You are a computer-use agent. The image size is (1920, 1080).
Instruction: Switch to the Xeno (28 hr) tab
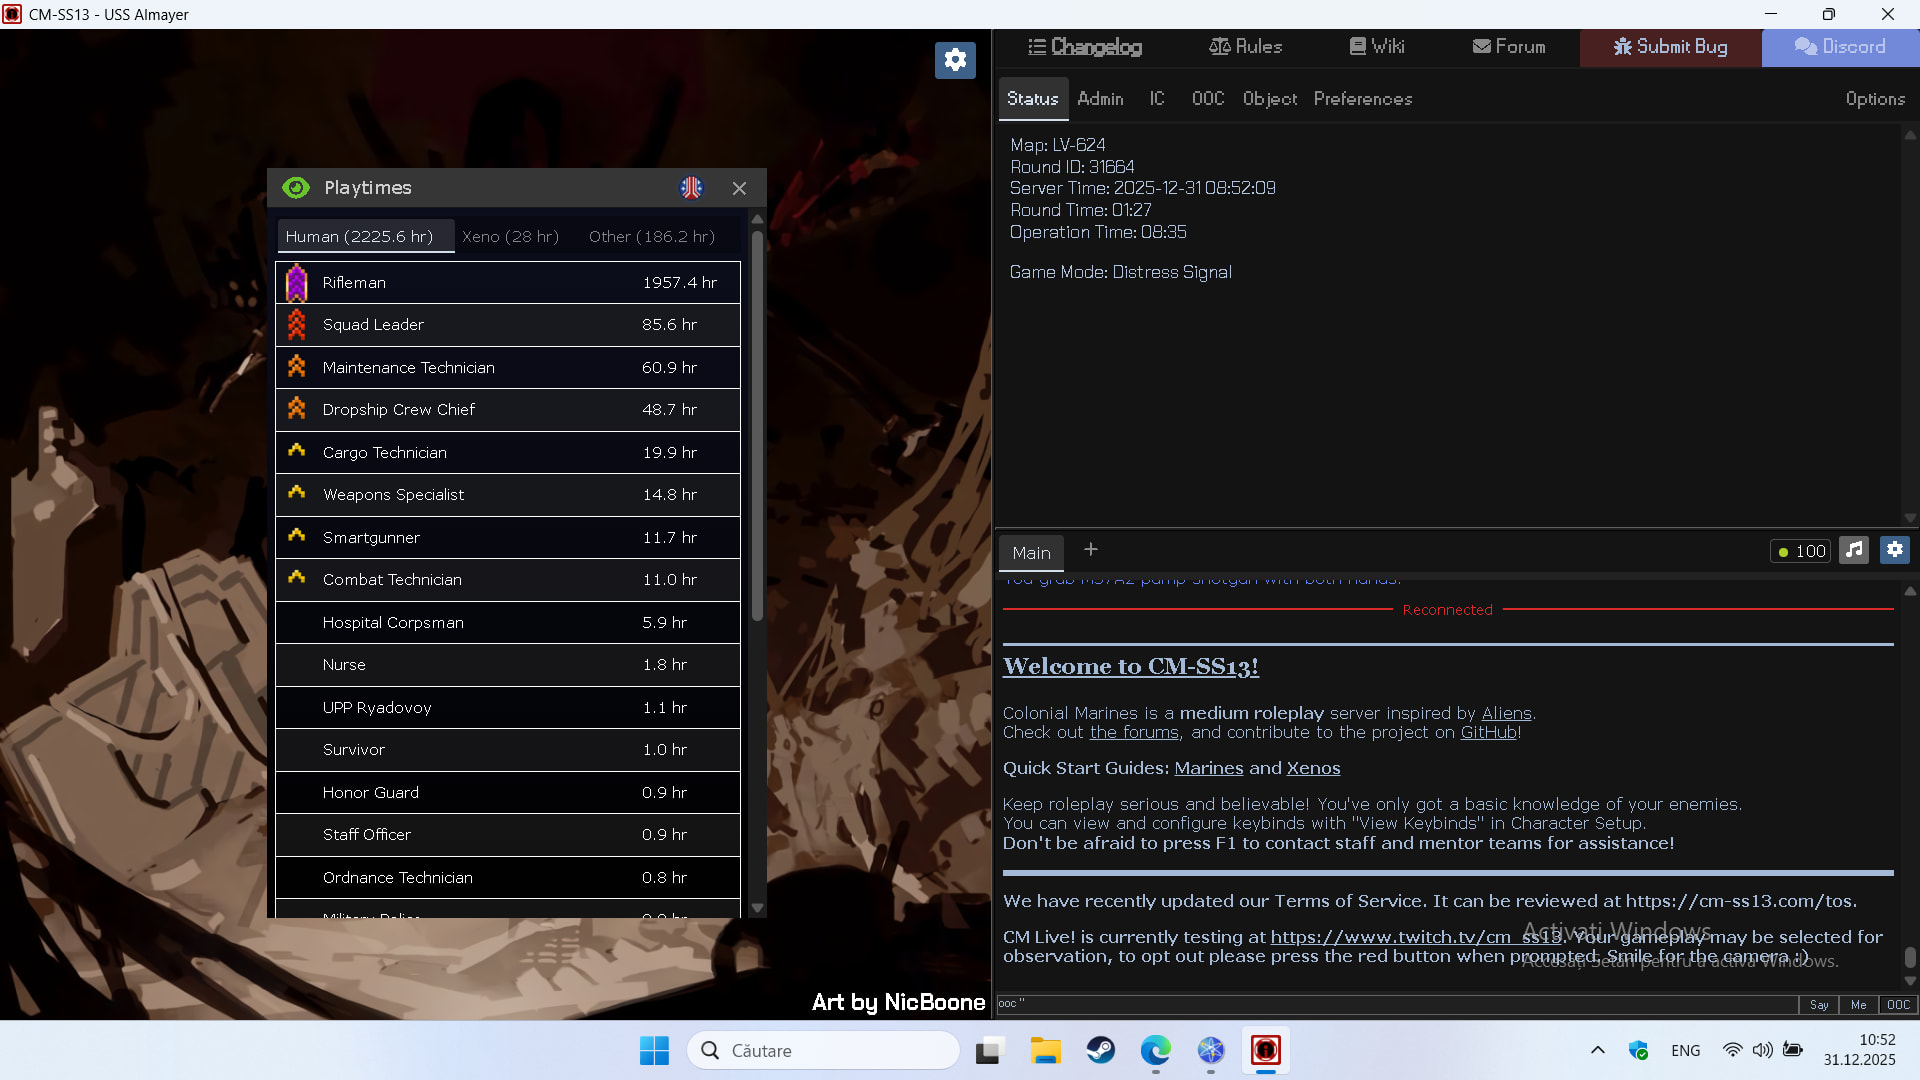coord(510,237)
